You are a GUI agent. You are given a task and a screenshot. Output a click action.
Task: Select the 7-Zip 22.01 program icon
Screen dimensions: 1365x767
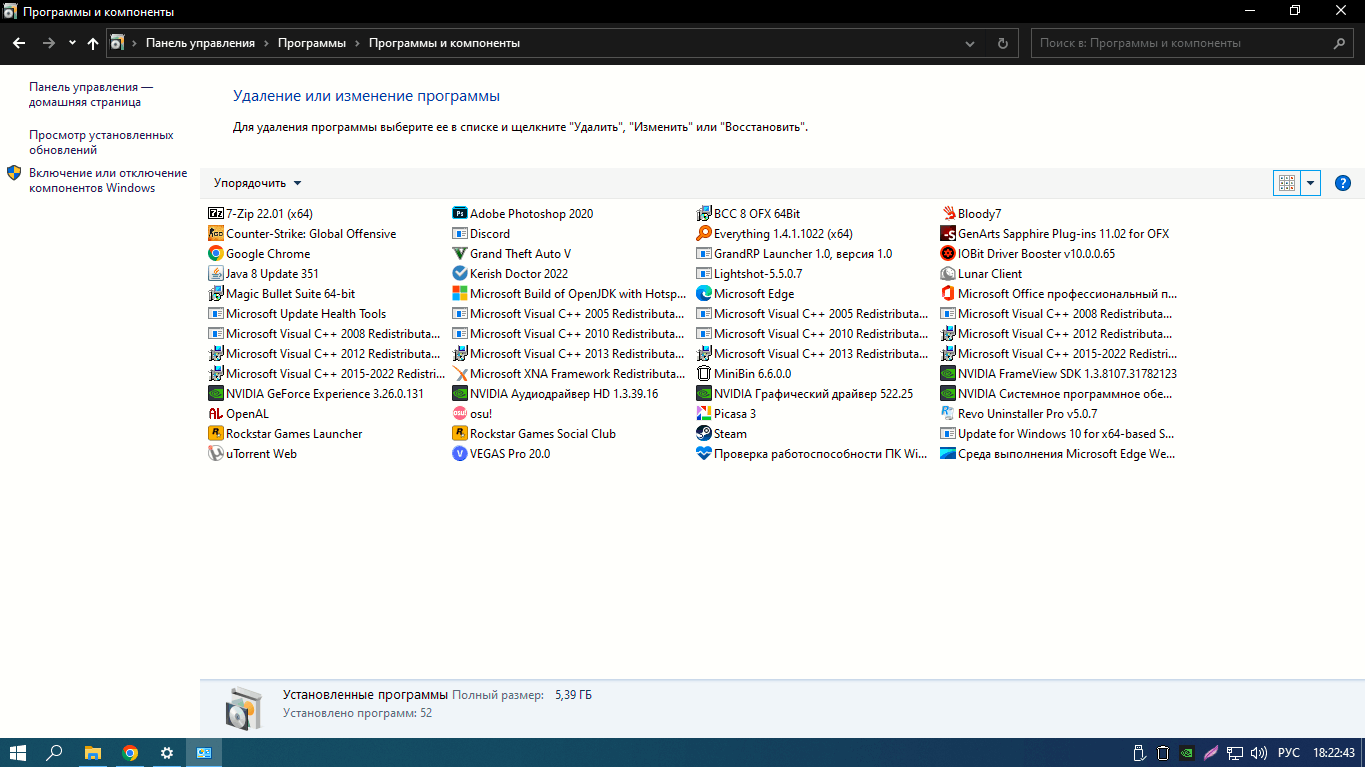pyautogui.click(x=215, y=214)
